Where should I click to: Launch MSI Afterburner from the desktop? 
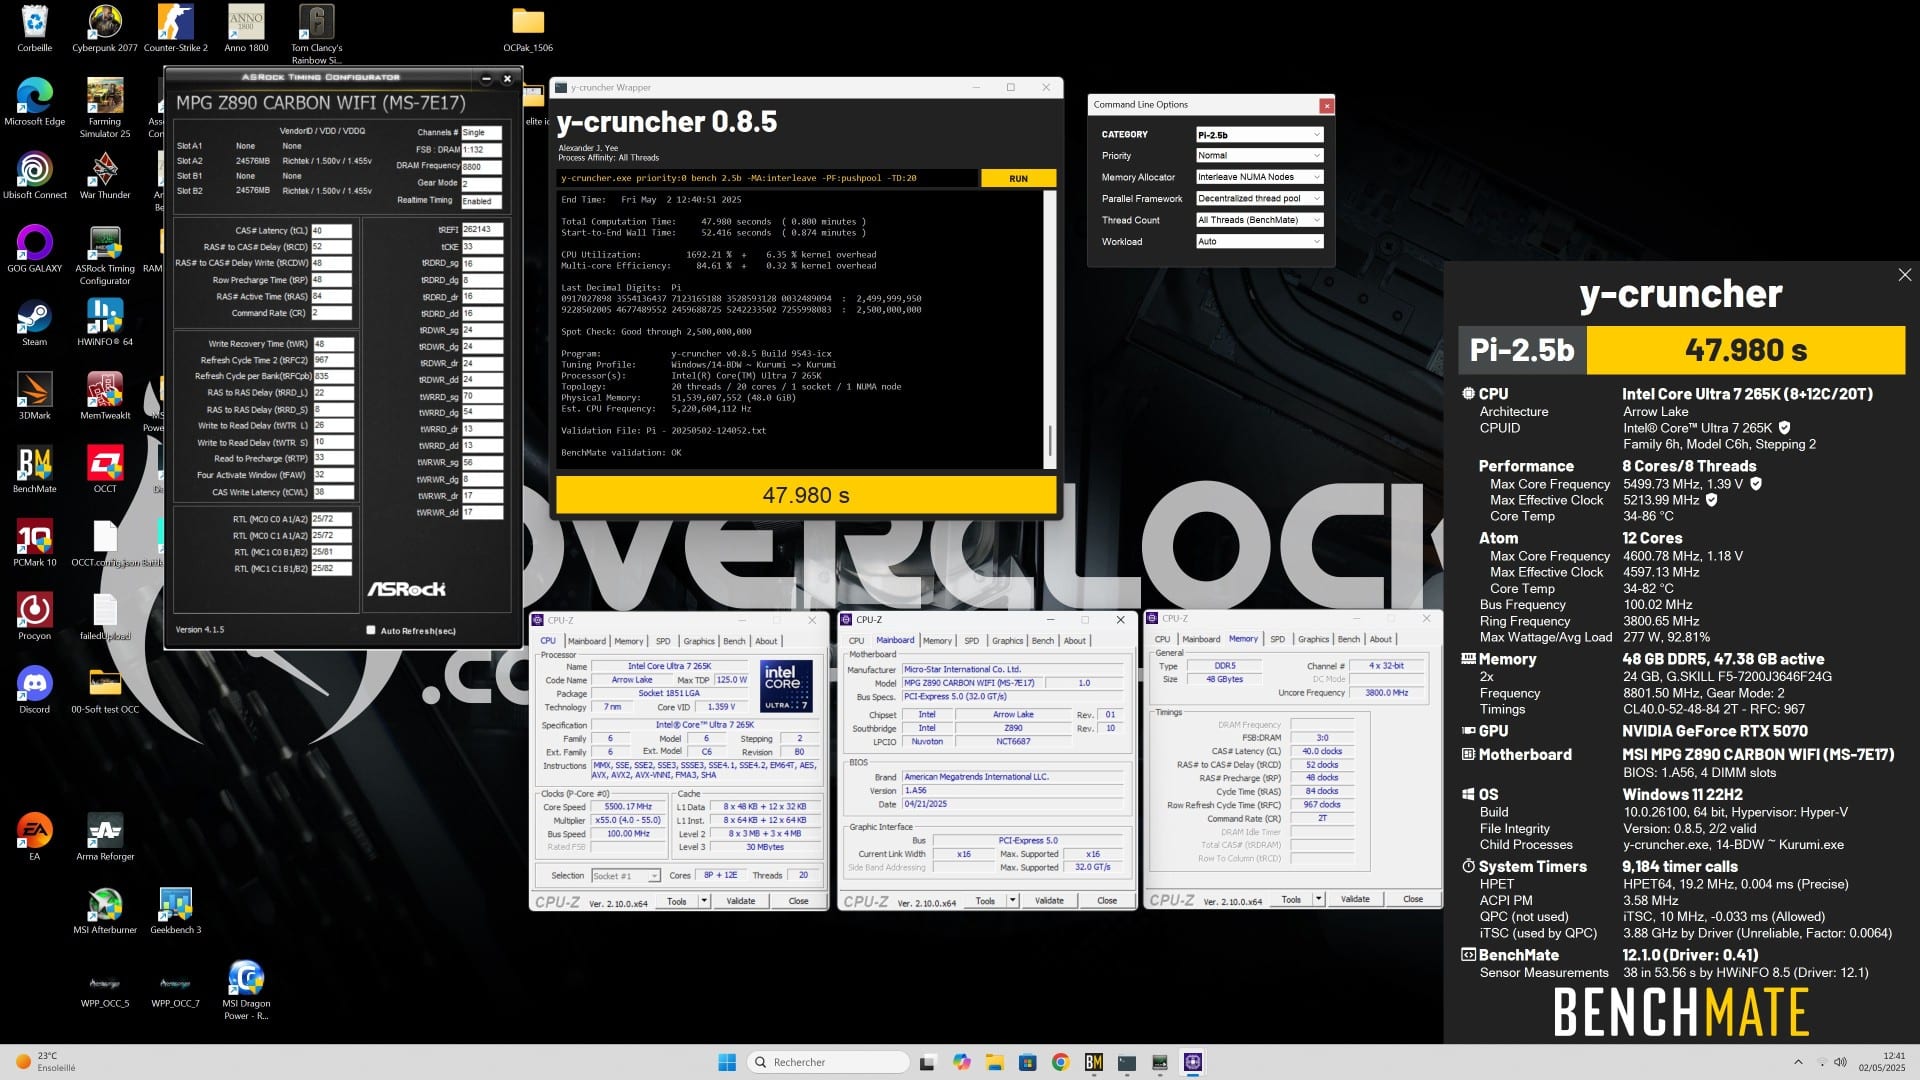tap(105, 909)
